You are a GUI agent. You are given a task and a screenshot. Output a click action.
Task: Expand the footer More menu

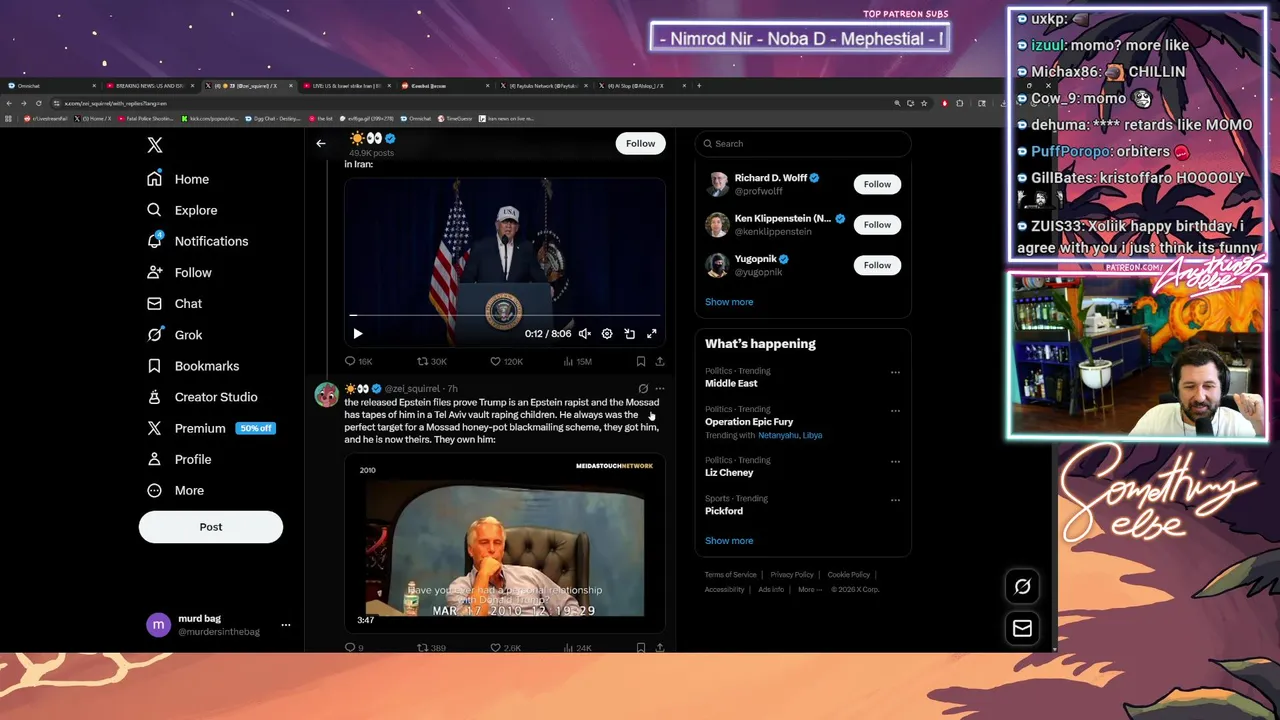810,590
